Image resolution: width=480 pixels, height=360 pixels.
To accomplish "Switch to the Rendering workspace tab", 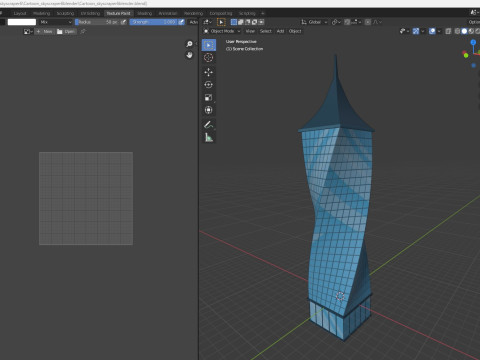I will coord(193,13).
